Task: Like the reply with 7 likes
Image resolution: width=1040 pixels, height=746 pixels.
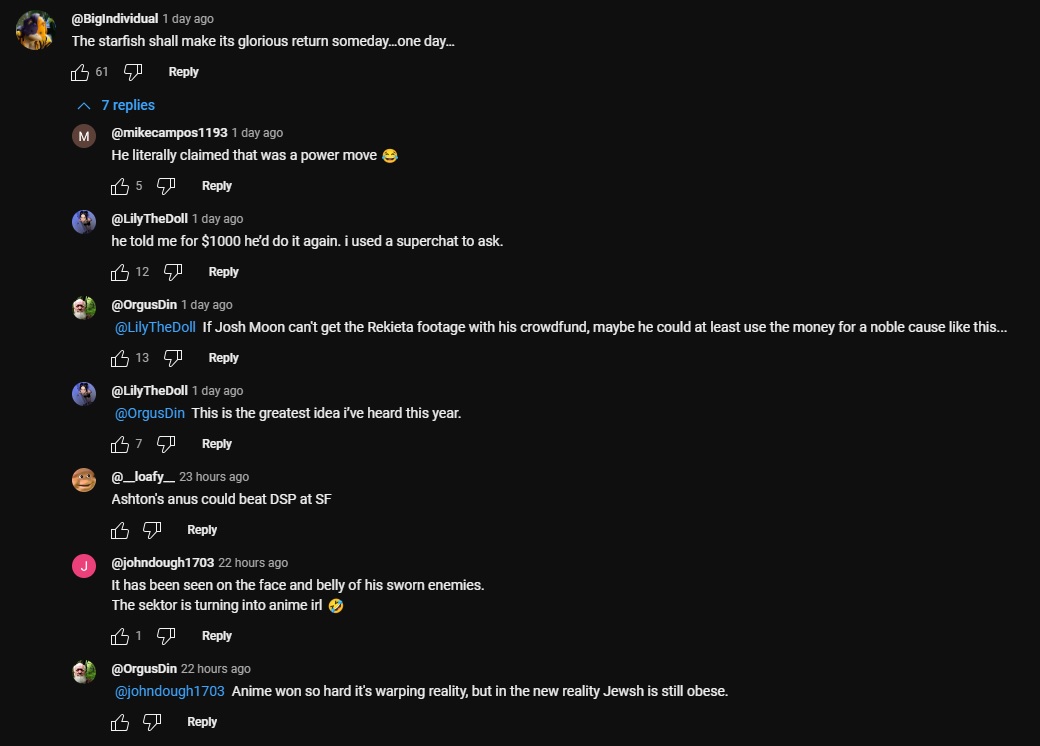Action: pos(120,444)
